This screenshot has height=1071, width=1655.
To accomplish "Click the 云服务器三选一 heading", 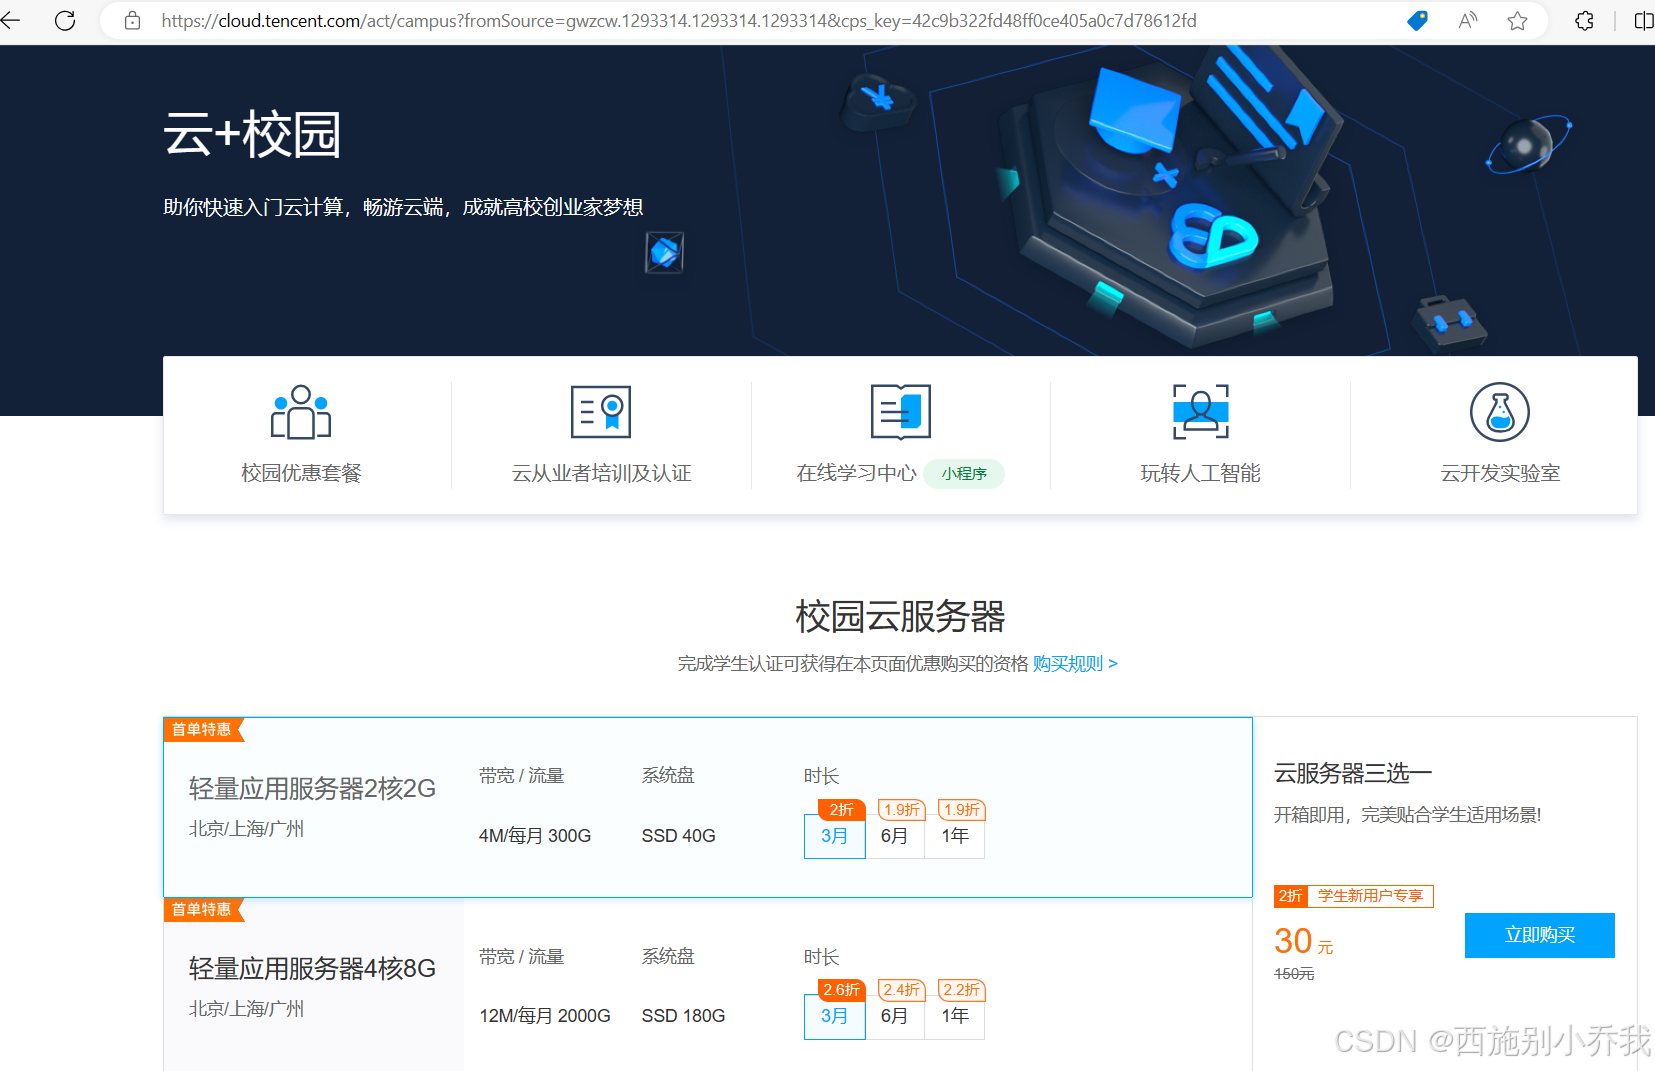I will pos(1353,773).
